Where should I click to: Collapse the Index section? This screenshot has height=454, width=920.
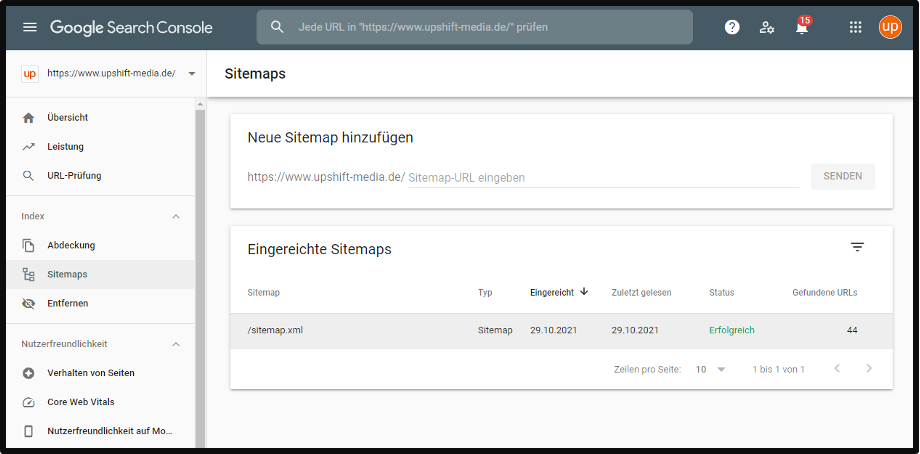[176, 216]
